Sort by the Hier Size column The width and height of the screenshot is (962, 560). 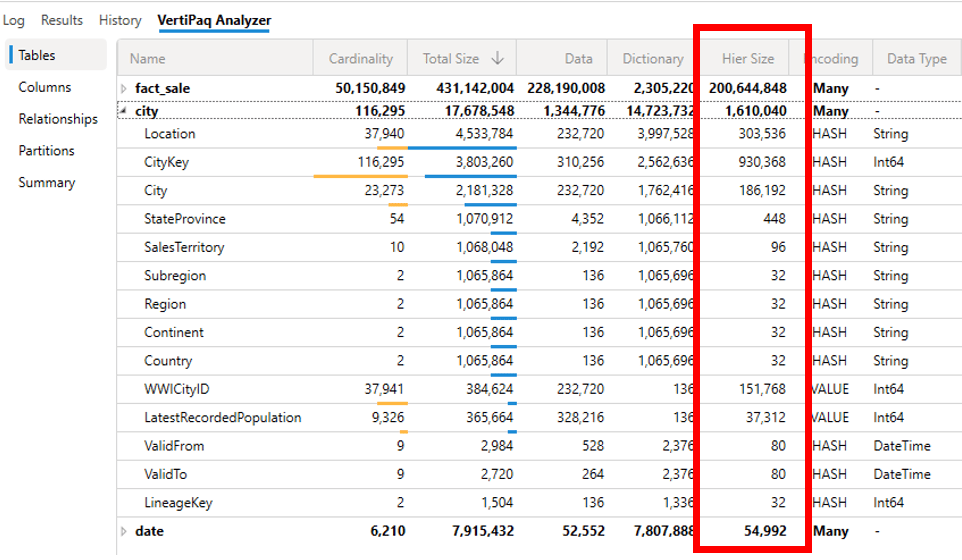coord(748,58)
